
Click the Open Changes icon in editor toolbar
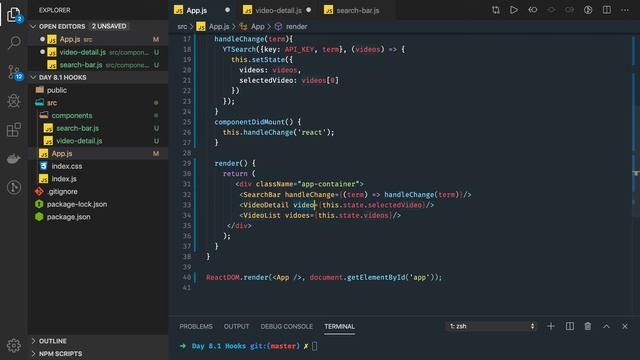pyautogui.click(x=496, y=10)
